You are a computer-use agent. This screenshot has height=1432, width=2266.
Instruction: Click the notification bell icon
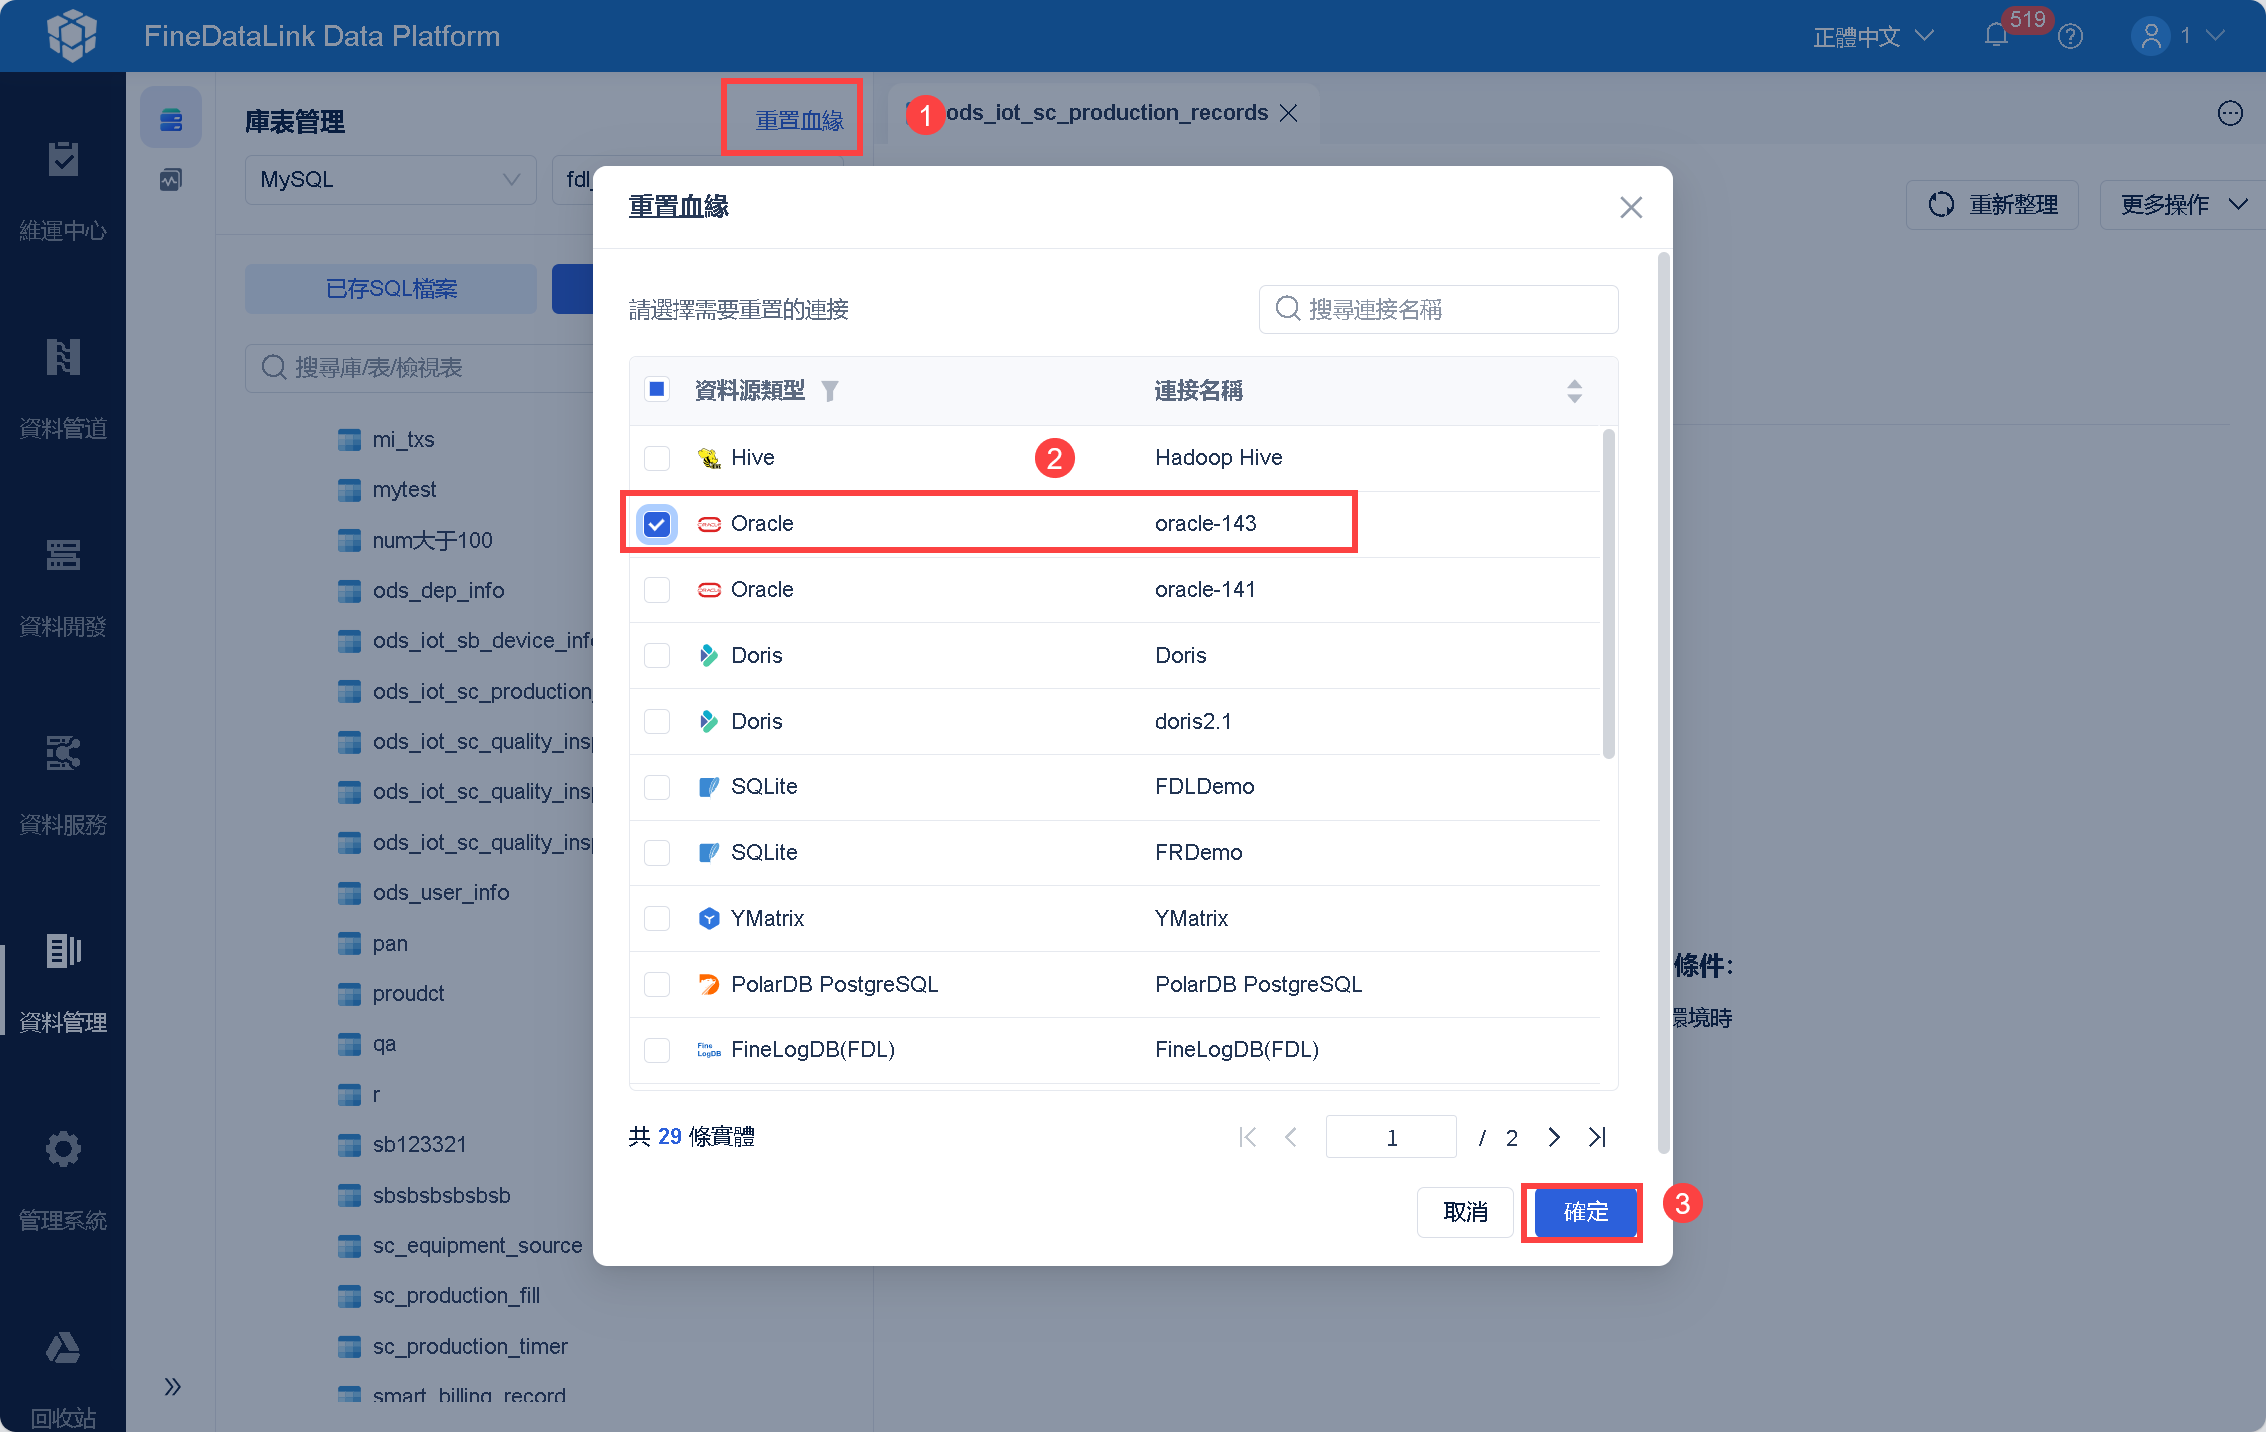coord(1995,36)
